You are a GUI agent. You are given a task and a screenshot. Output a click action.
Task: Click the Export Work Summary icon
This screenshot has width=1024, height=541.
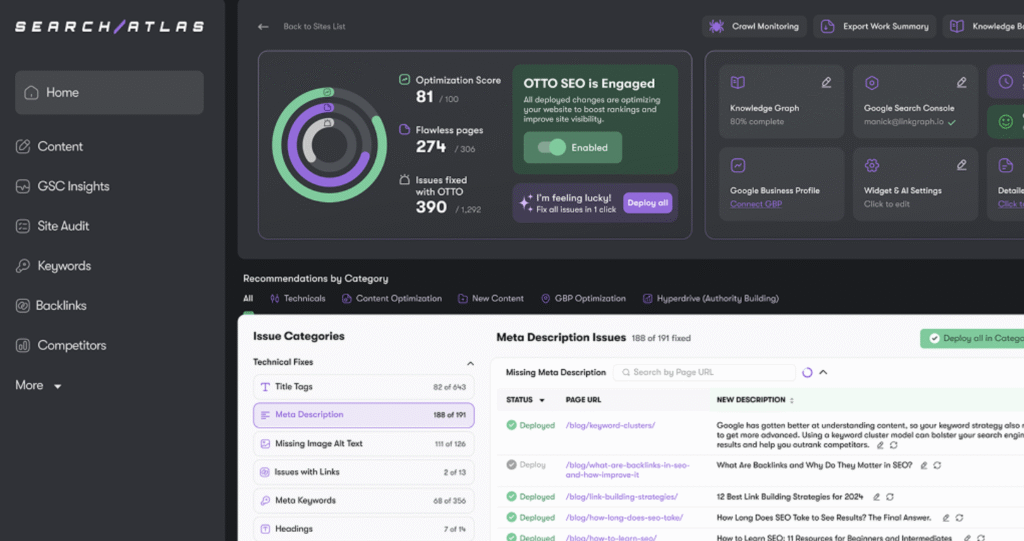(x=827, y=27)
